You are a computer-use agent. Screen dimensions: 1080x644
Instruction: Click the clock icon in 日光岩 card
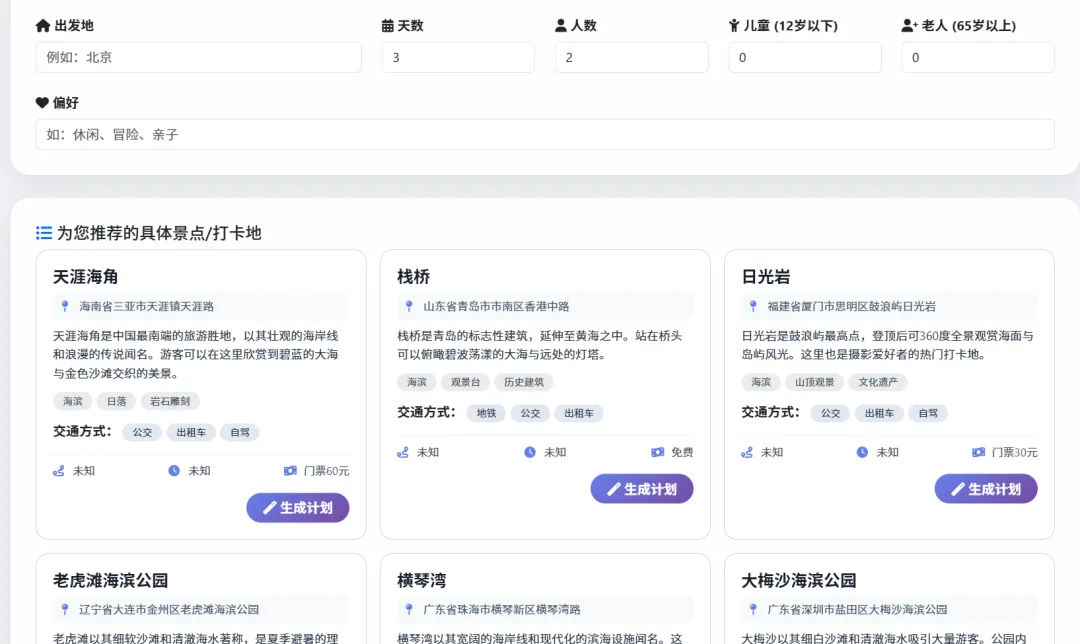(862, 452)
